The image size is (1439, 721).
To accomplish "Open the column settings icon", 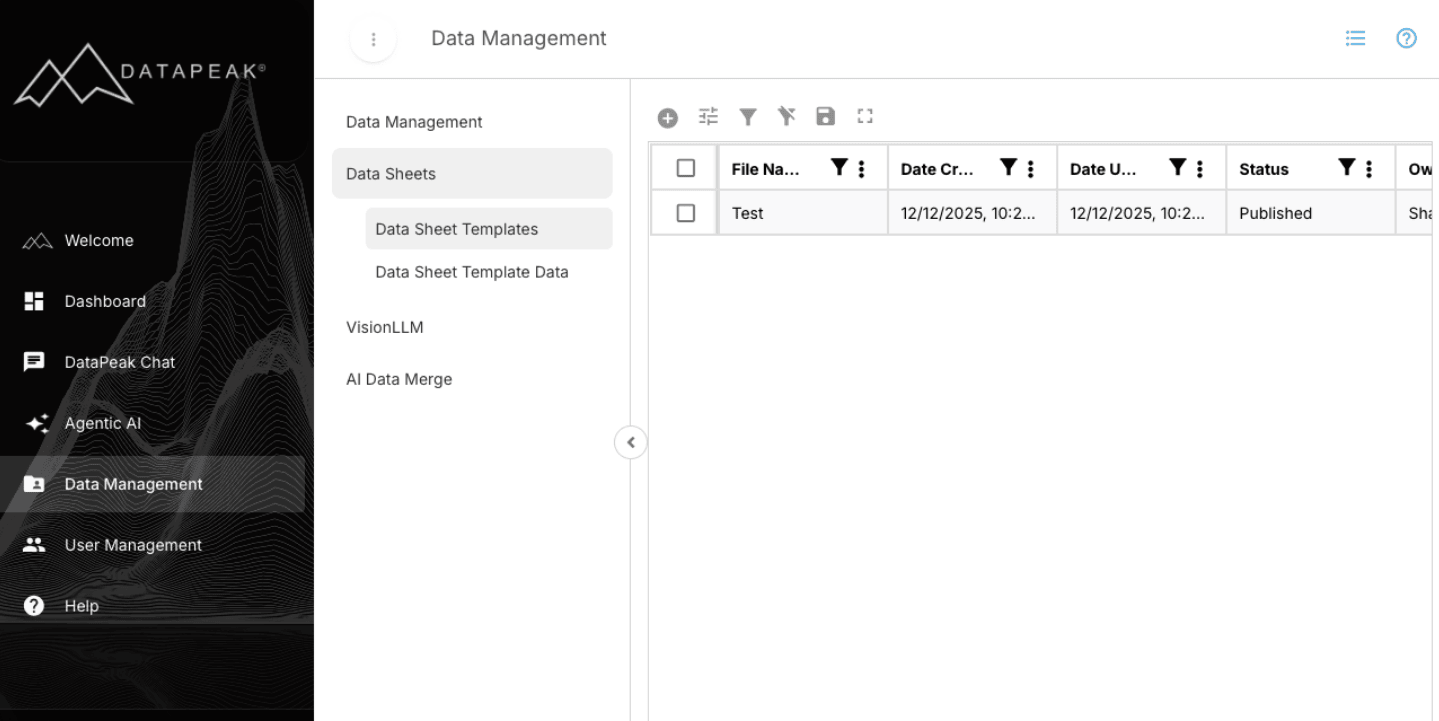I will pyautogui.click(x=708, y=117).
